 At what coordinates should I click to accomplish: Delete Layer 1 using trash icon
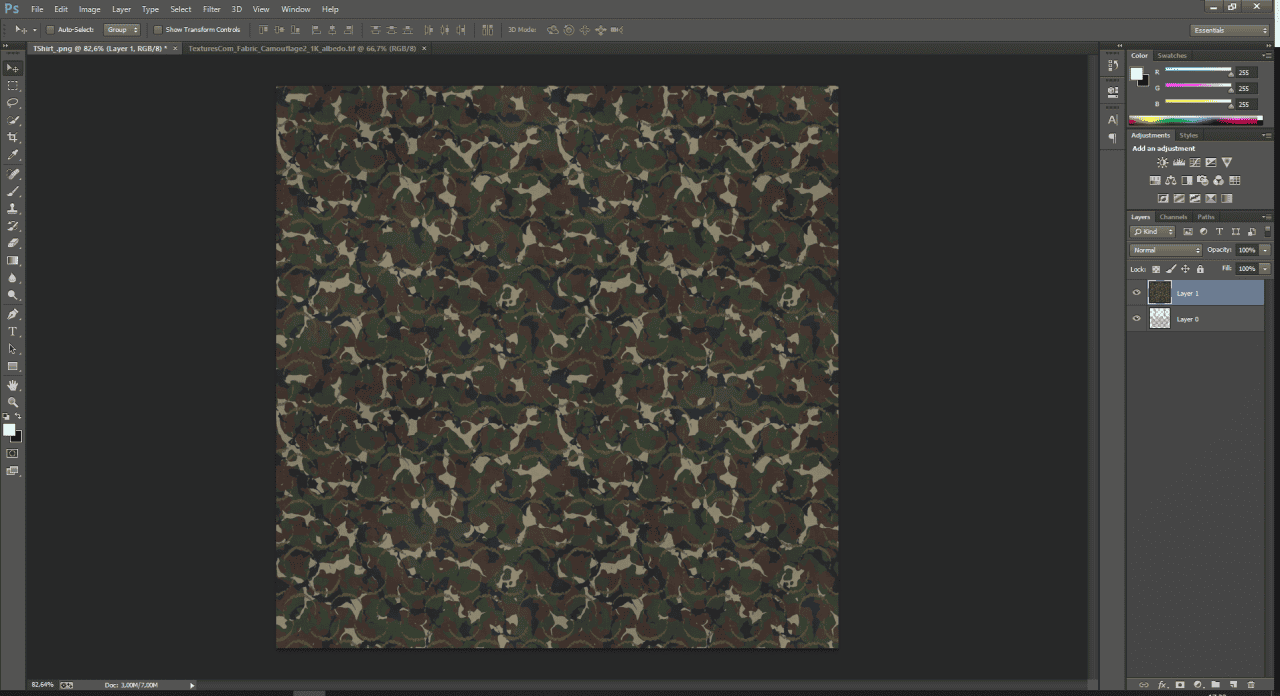click(x=1251, y=685)
